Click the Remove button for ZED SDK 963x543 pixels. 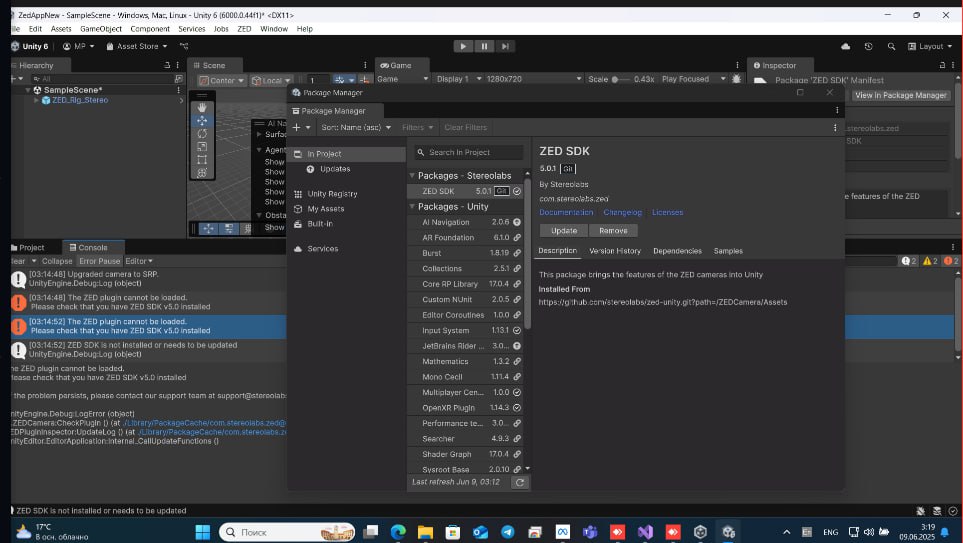(x=613, y=230)
